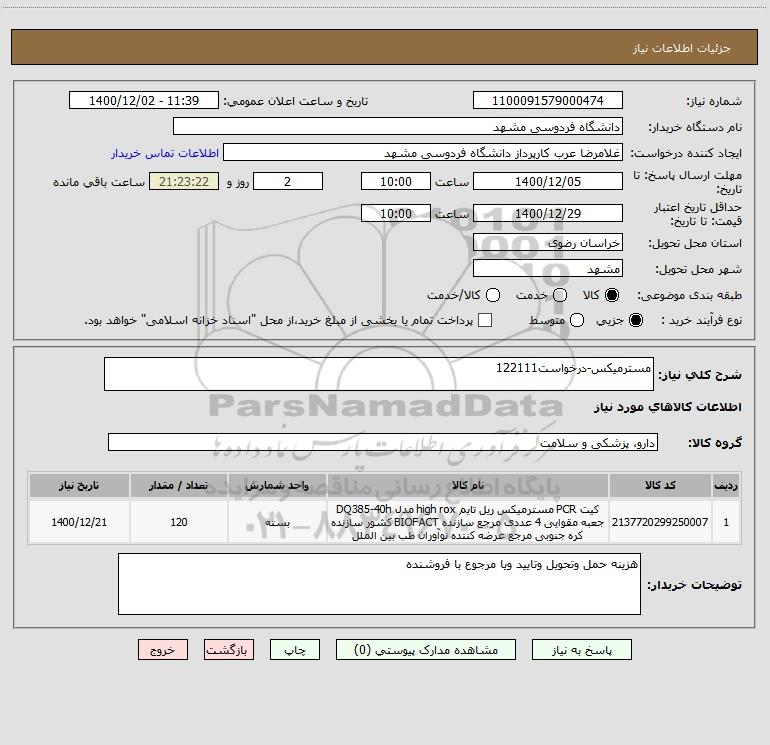Viewport: 770px width, 745px height.
Task: Click the product code 213772029925​0007 cell
Action: pos(660,522)
